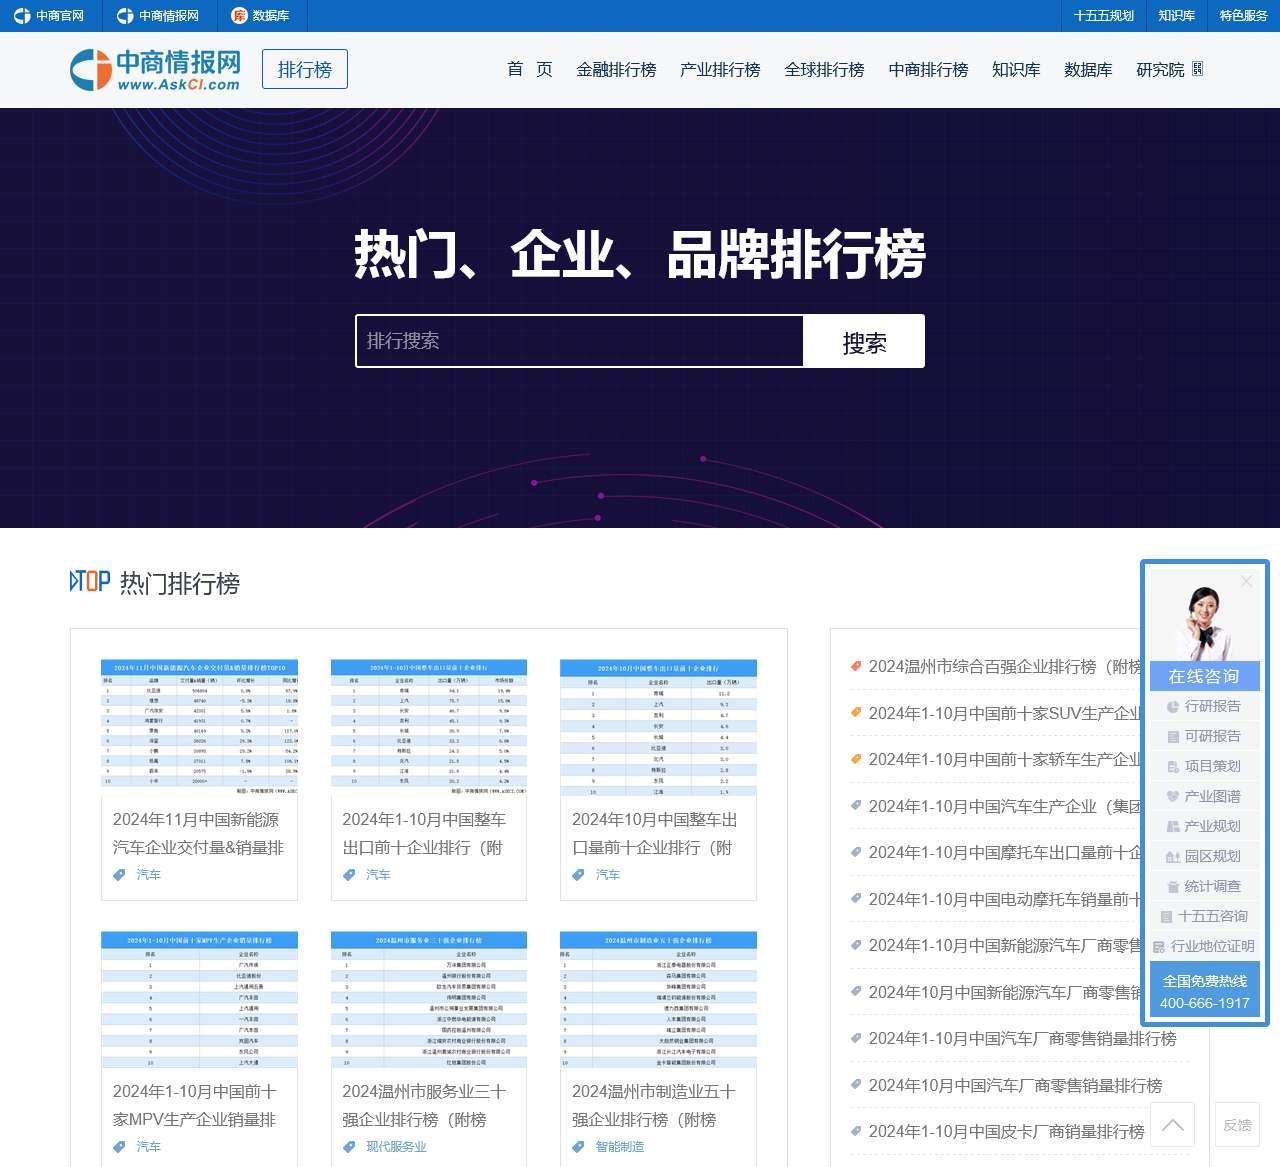
Task: Click tag icon under 2024年11月中国新能源 card
Action: (x=119, y=875)
